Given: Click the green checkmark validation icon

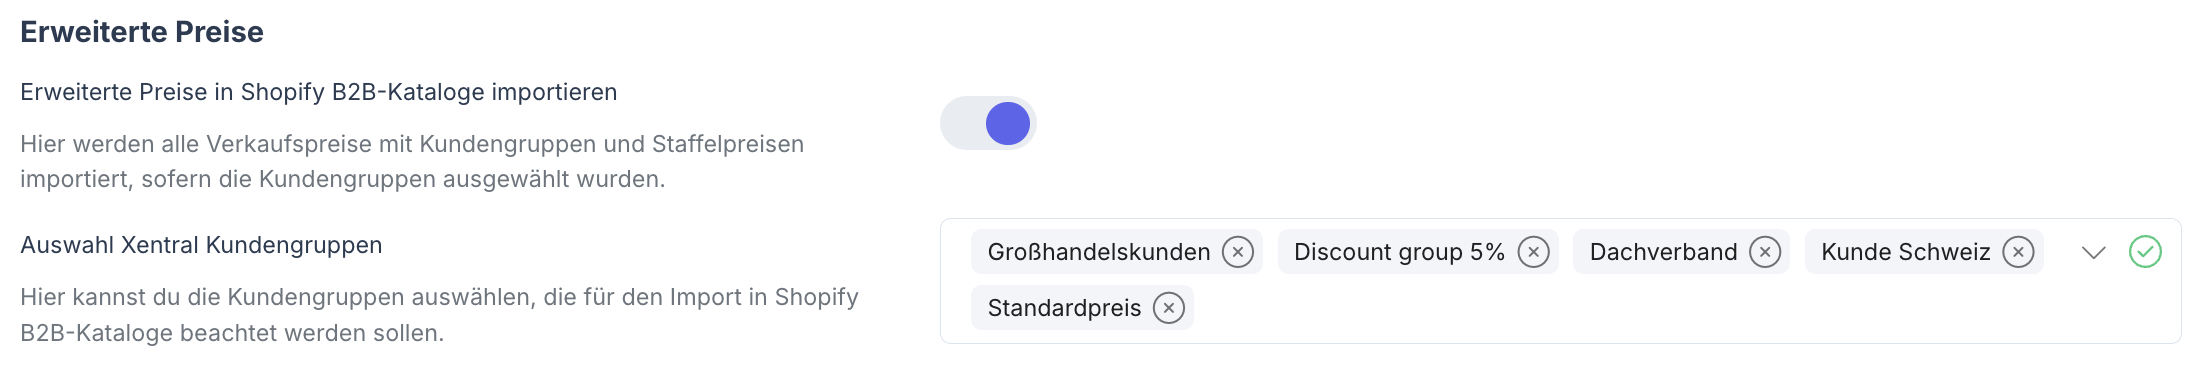Looking at the screenshot, I should (x=2145, y=252).
